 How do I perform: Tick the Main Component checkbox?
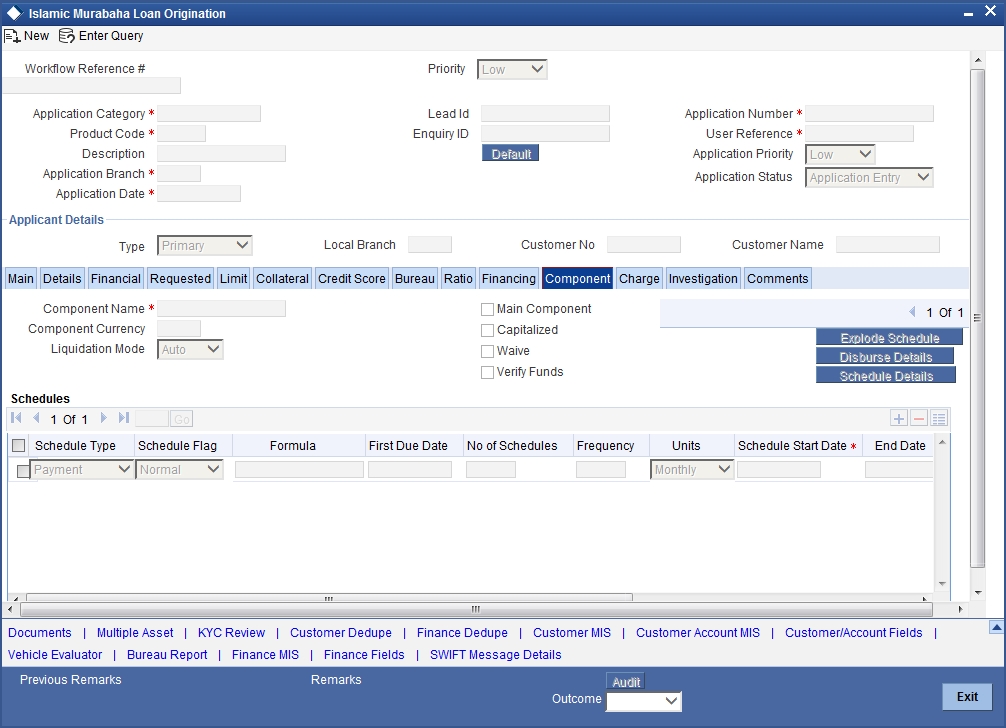[x=488, y=309]
